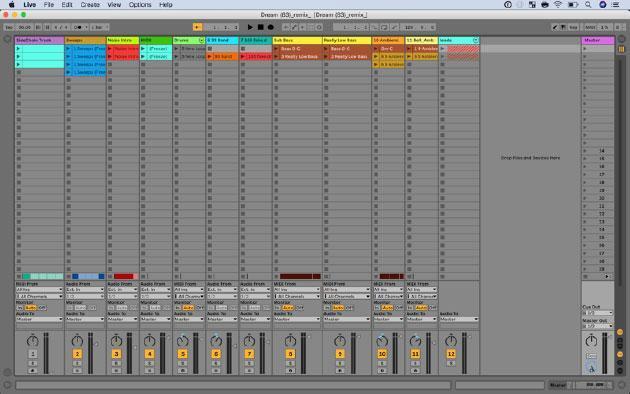
Task: Toggle the metronome button
Action: [x=79, y=27]
